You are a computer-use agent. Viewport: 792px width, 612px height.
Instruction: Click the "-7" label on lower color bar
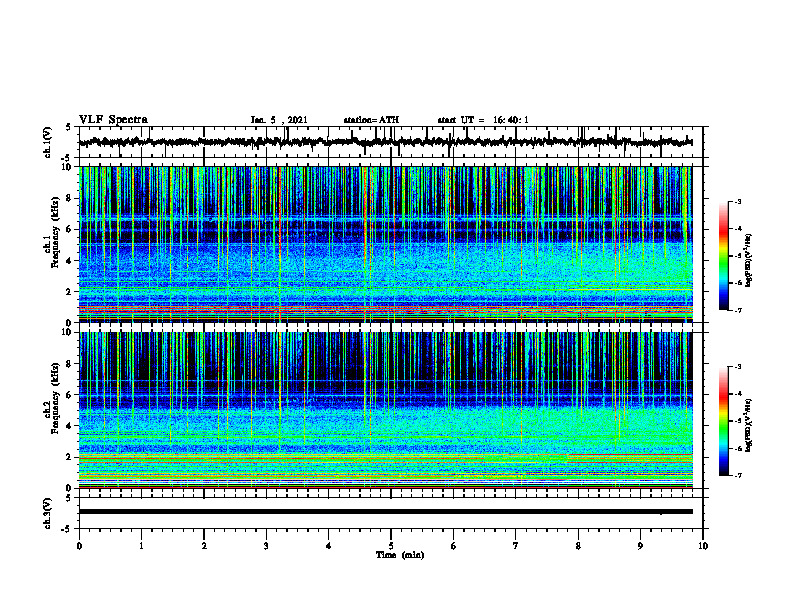[737, 476]
